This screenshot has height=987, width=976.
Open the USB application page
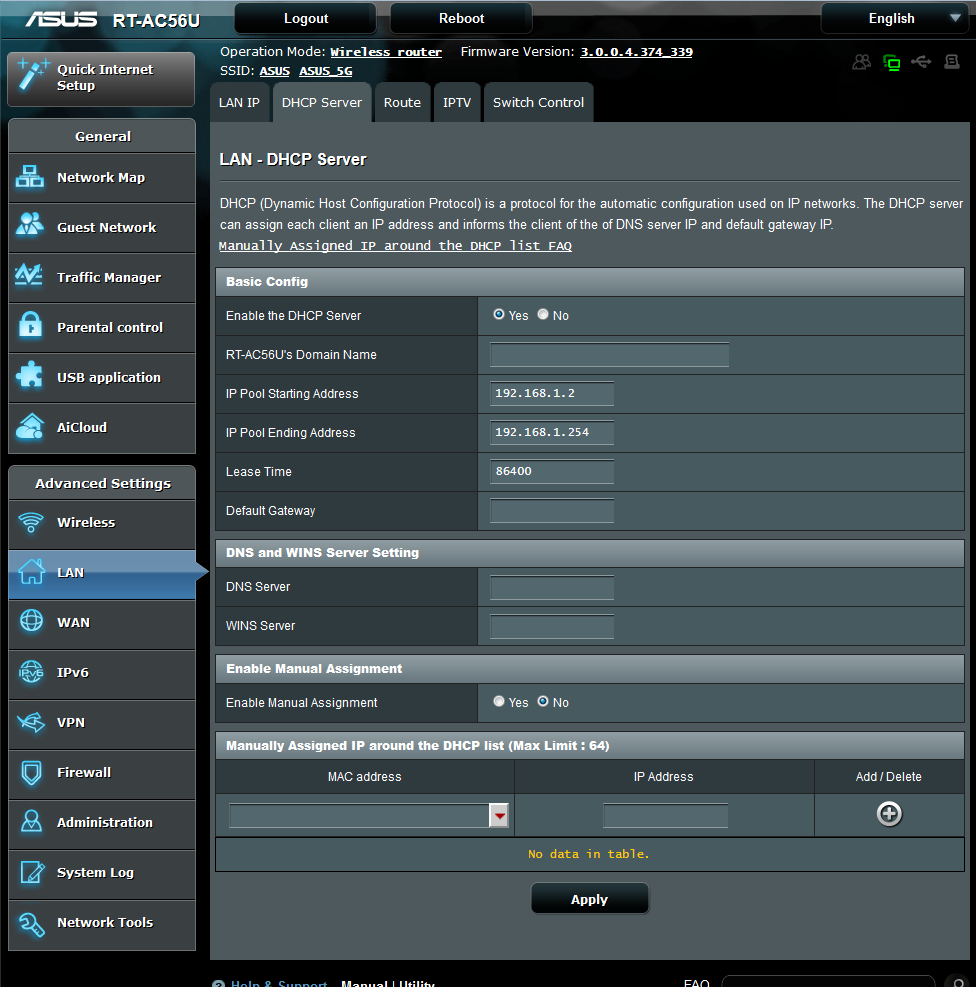coord(102,378)
